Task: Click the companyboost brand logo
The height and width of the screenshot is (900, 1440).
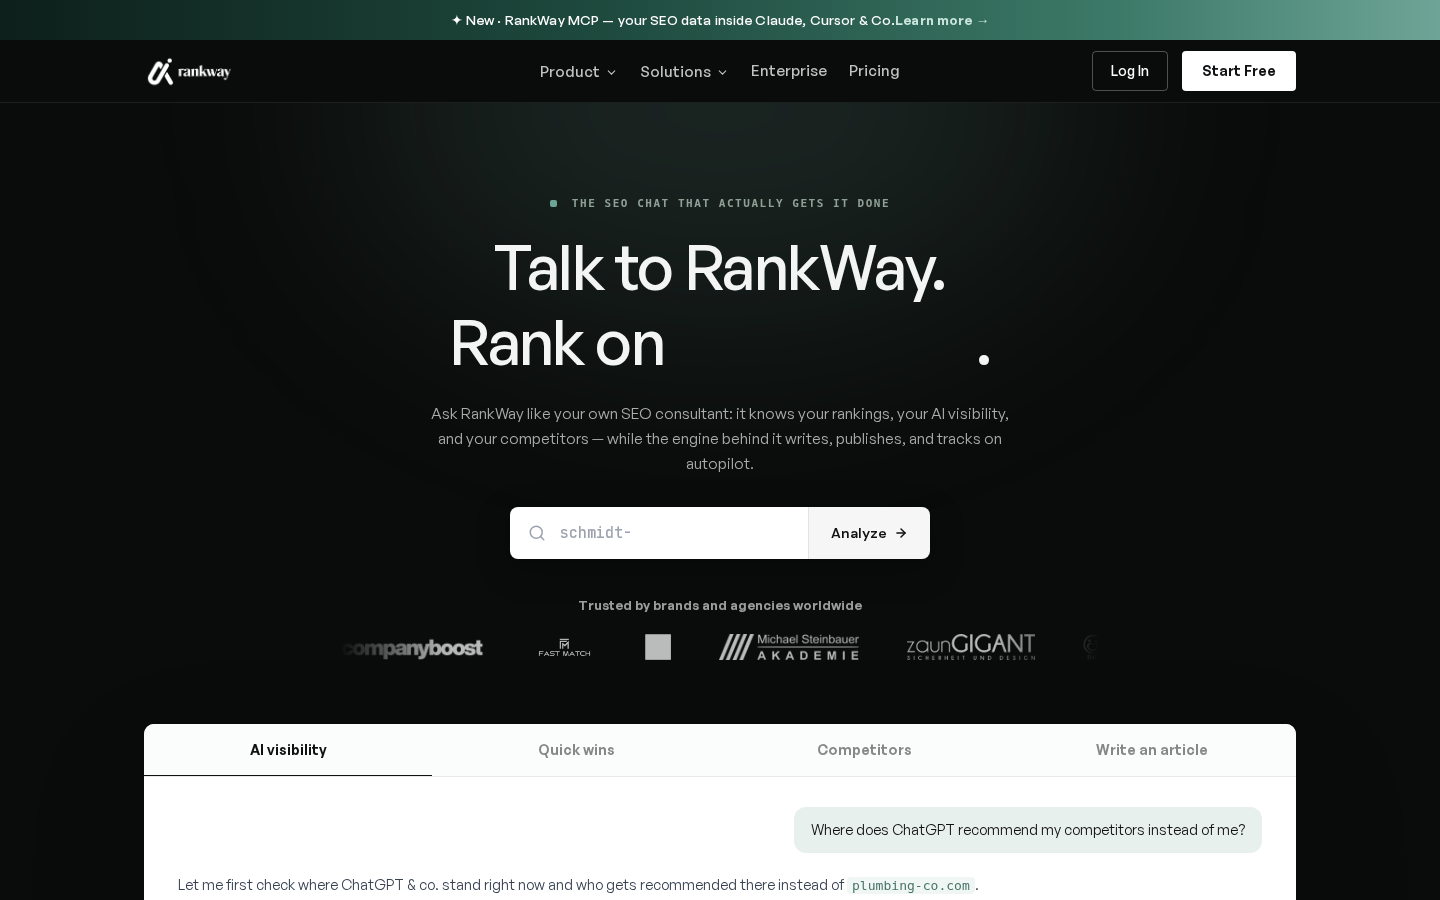Action: (x=412, y=648)
